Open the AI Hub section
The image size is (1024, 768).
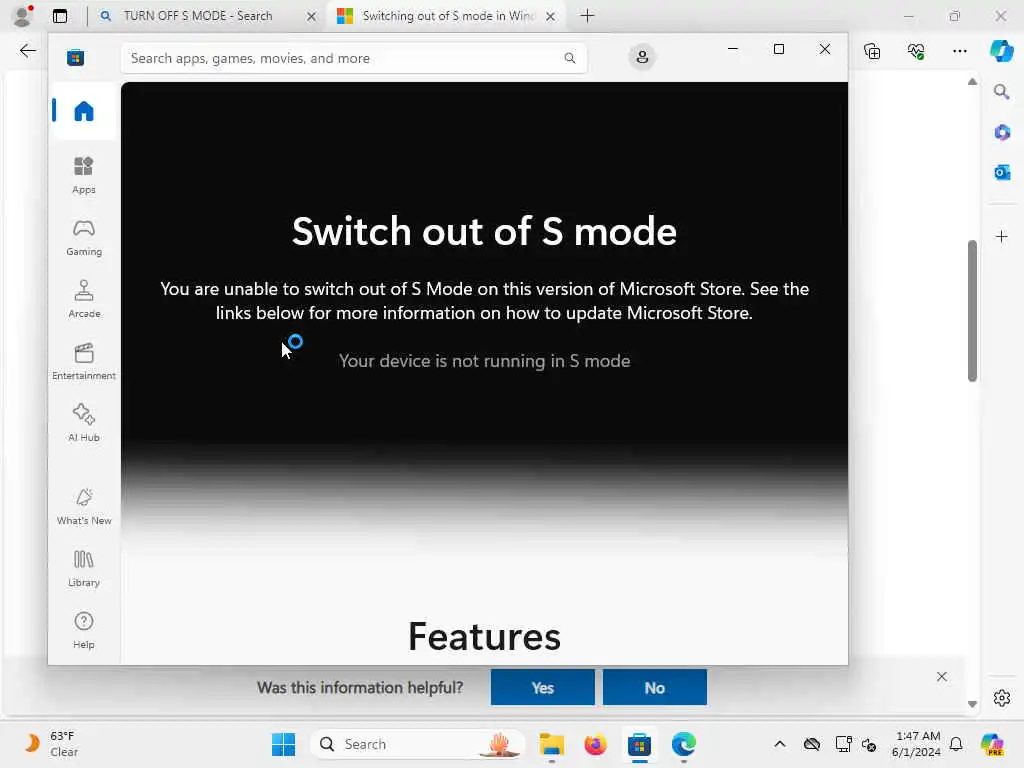click(x=84, y=424)
